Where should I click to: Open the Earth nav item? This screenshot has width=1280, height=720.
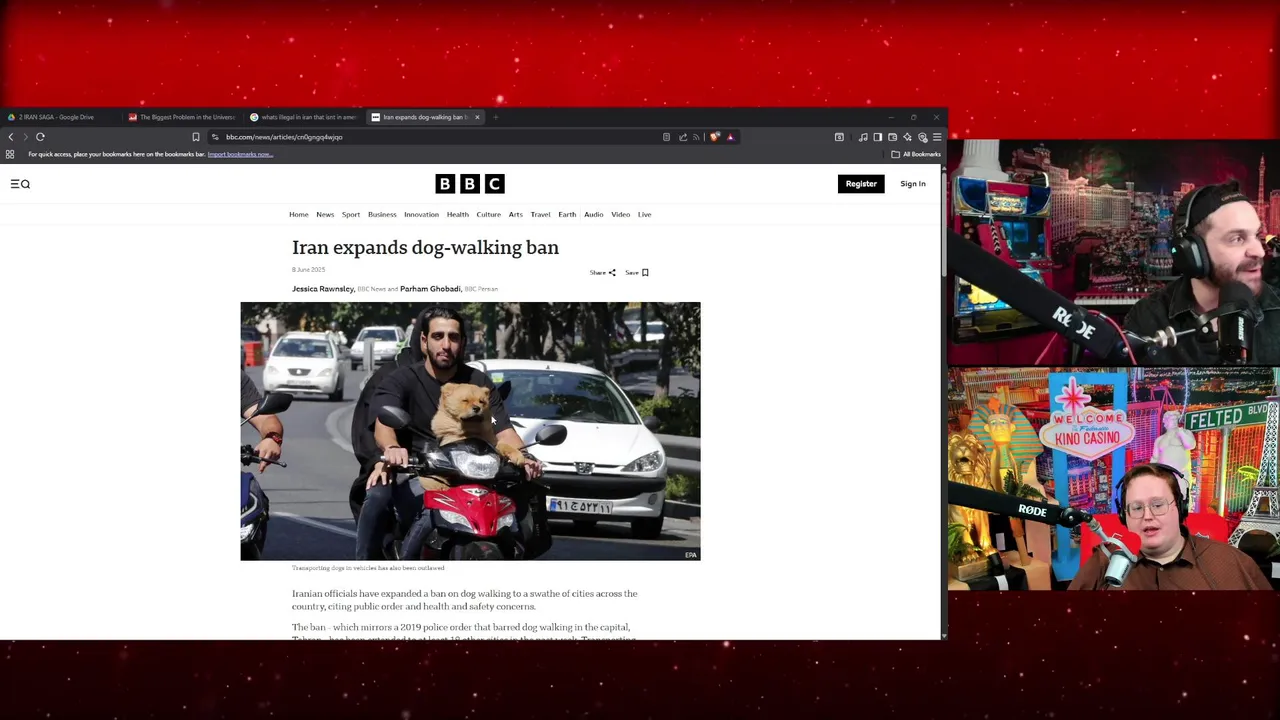click(x=567, y=214)
